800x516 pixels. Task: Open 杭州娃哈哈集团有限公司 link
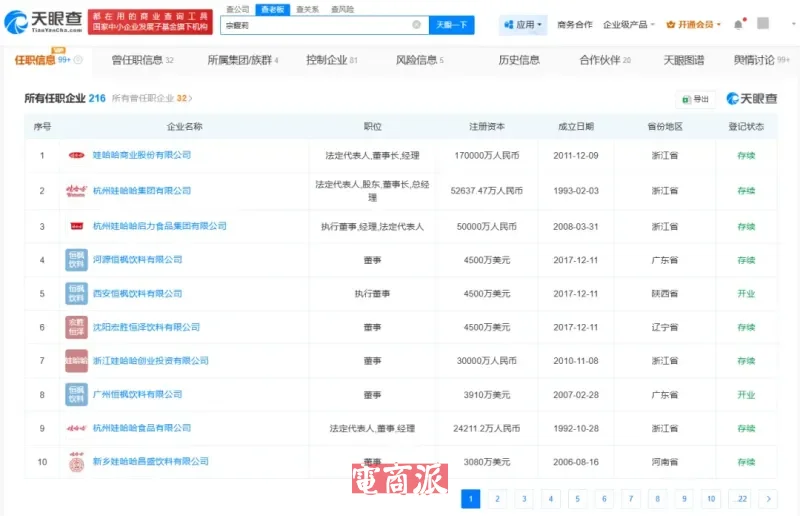click(x=142, y=190)
